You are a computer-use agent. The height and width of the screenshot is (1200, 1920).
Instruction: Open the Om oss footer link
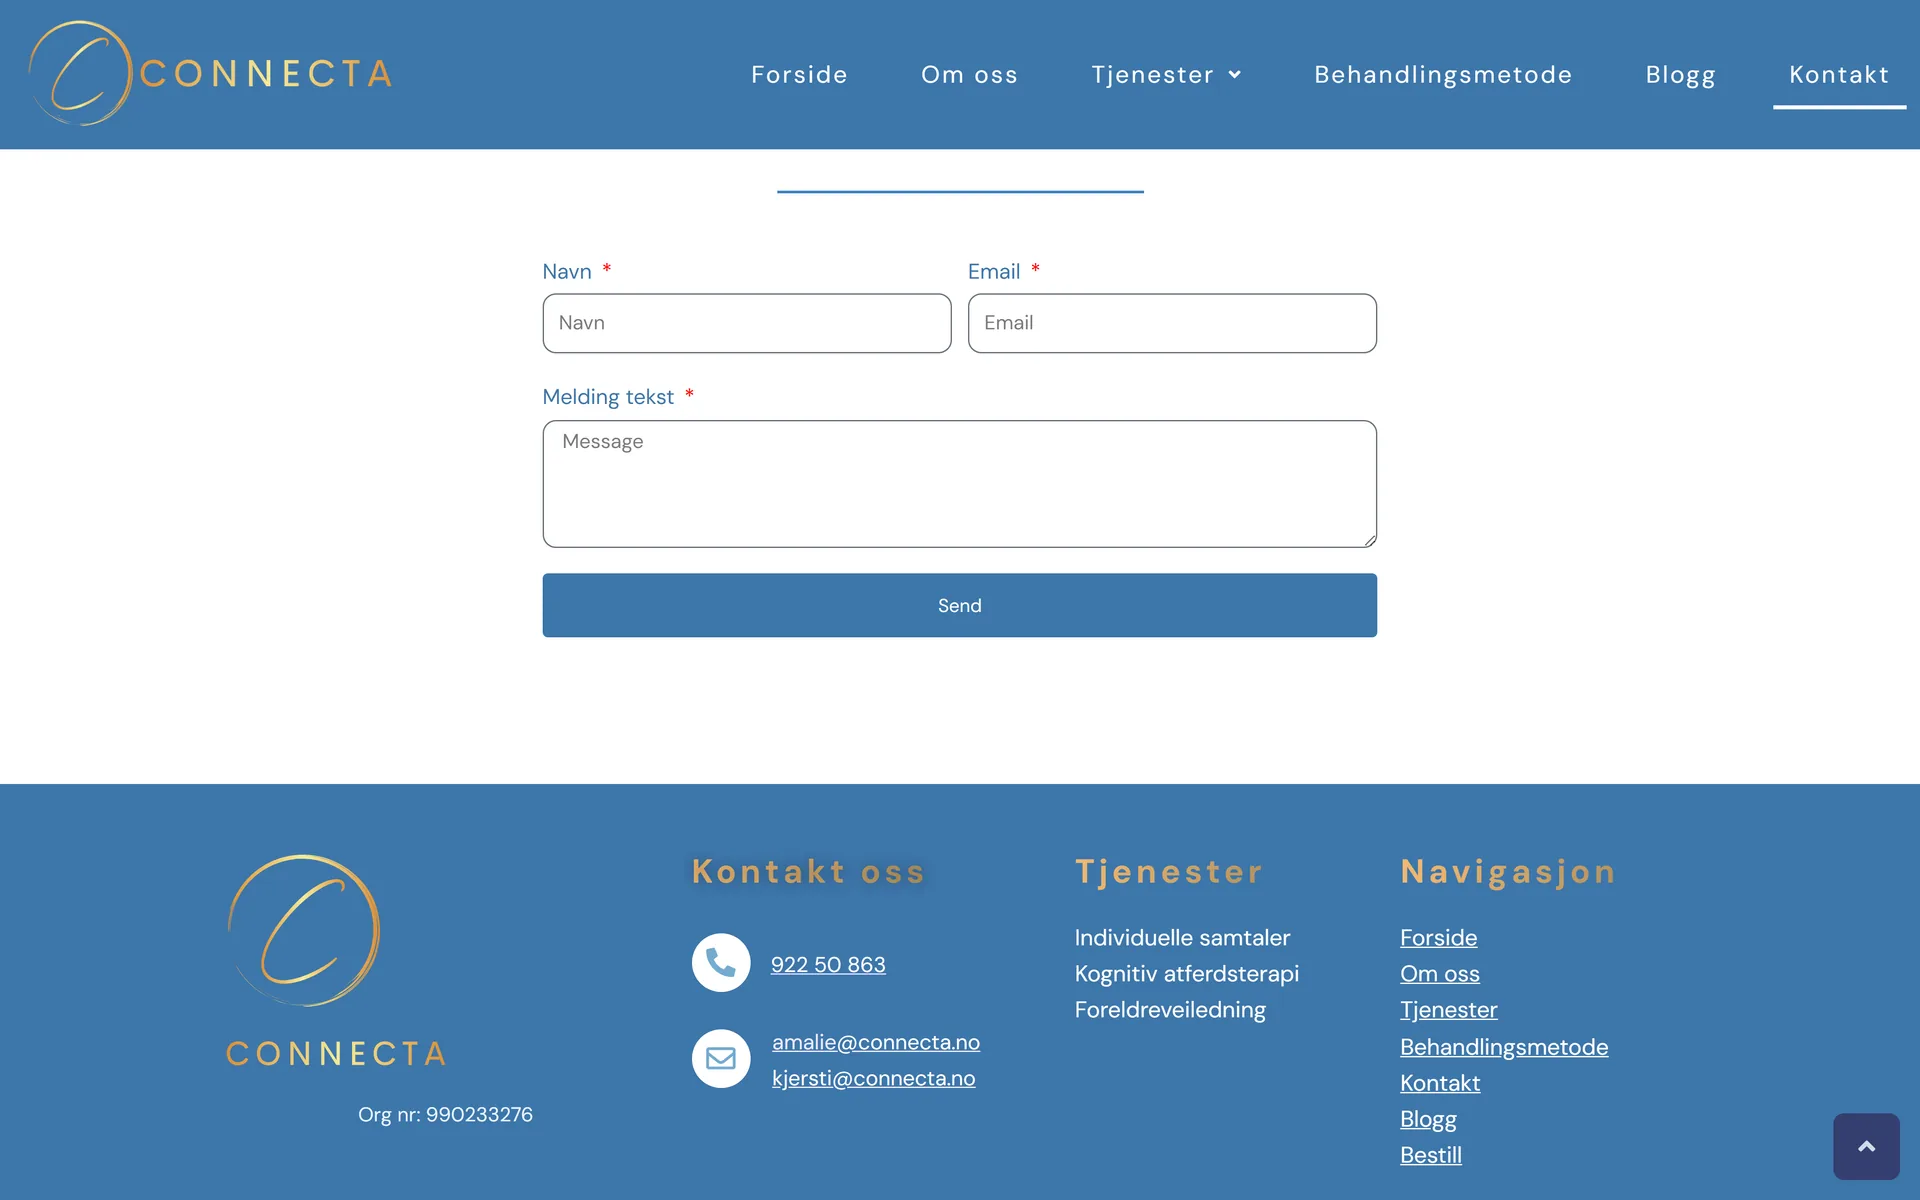(x=1440, y=974)
